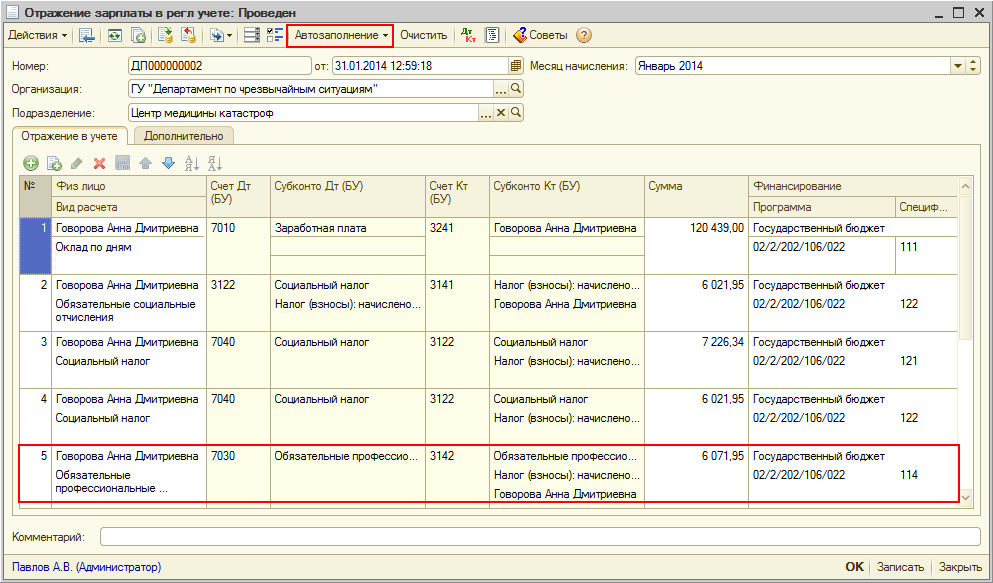Click the Очистить button
The image size is (993, 583).
point(423,35)
